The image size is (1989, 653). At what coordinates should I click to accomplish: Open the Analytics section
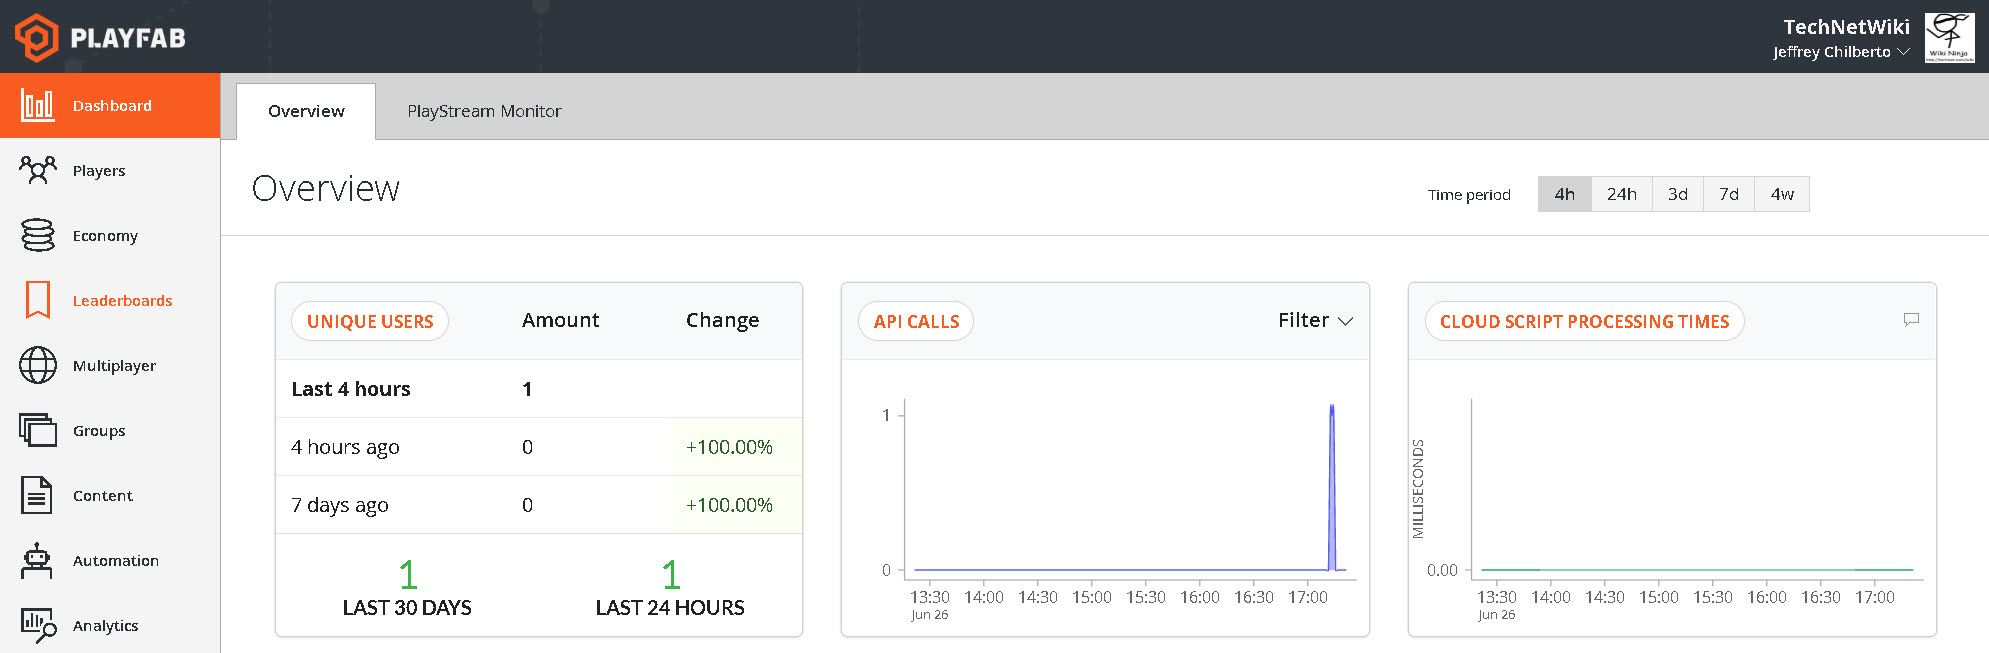coord(110,625)
